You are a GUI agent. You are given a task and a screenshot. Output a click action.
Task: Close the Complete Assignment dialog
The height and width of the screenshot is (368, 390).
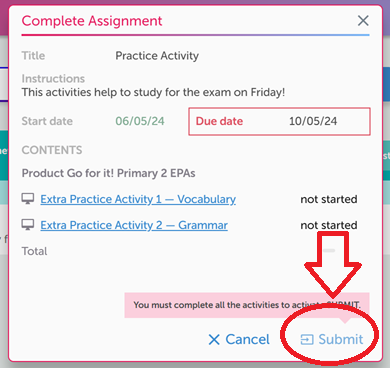pyautogui.click(x=363, y=21)
